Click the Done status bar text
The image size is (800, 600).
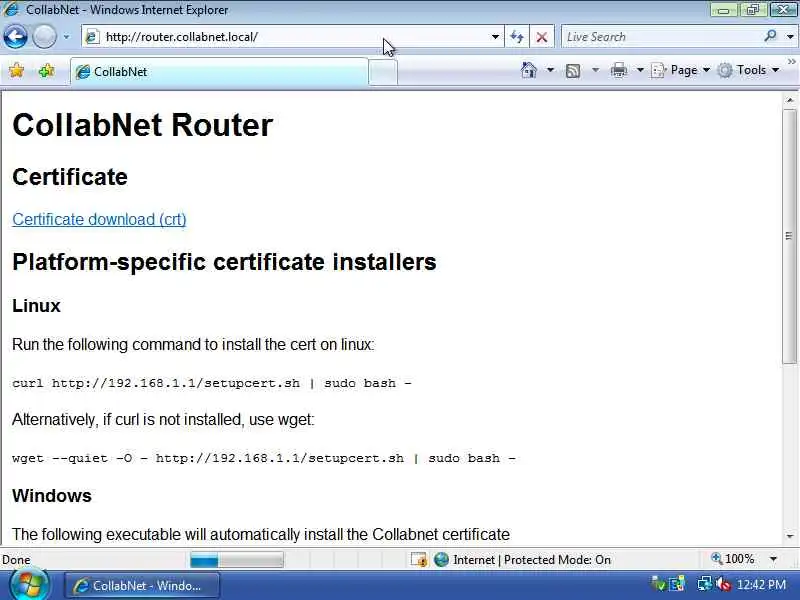click(16, 560)
